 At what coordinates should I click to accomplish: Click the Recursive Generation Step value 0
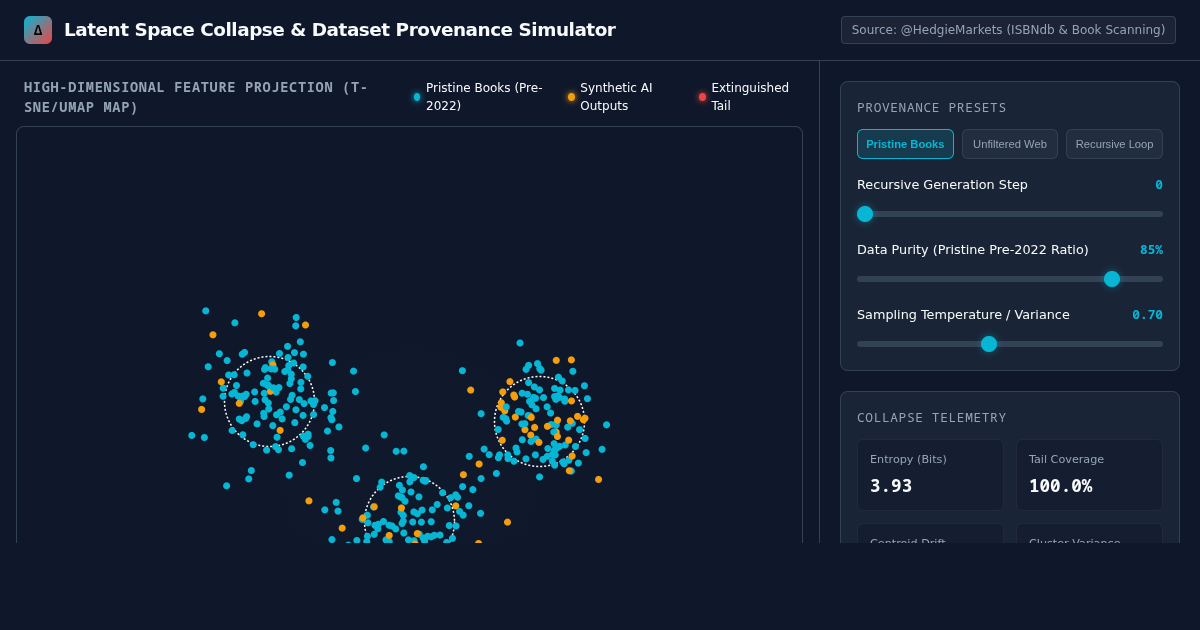1159,185
